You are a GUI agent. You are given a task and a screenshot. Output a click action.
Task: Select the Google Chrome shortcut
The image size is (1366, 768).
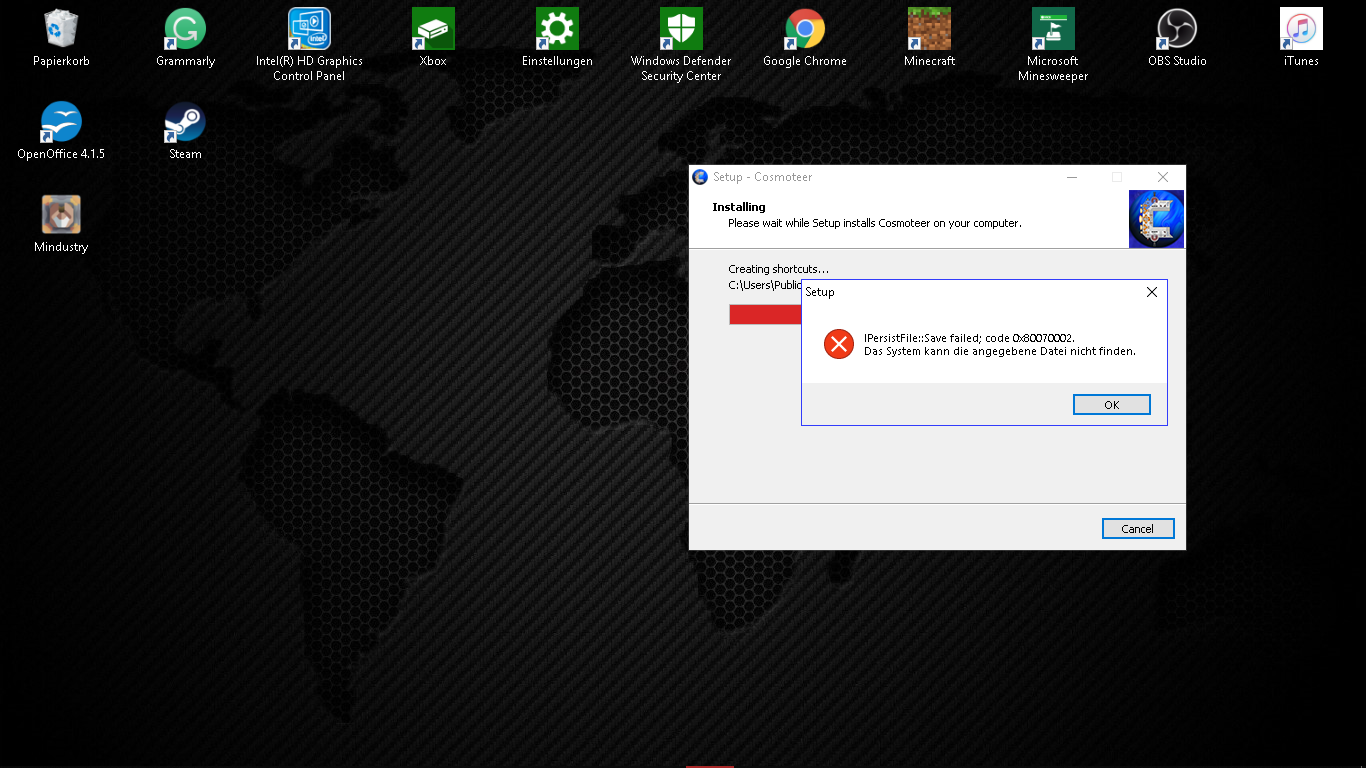click(805, 30)
